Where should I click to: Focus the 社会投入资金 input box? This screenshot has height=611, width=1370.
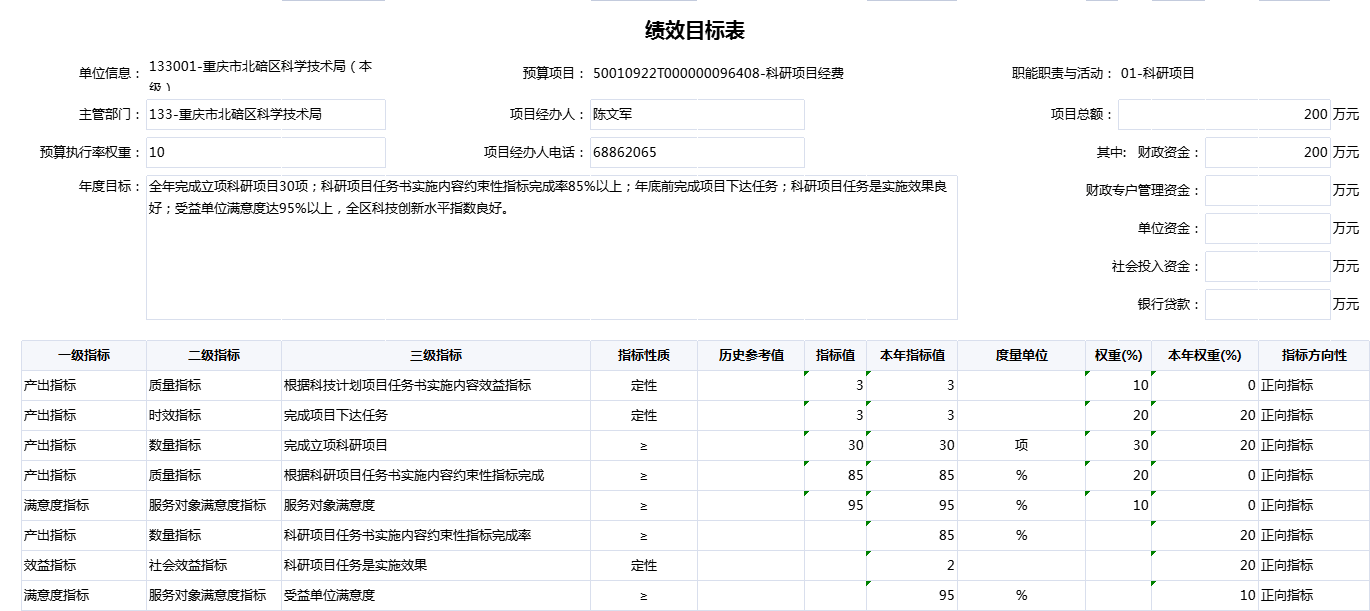click(1267, 266)
